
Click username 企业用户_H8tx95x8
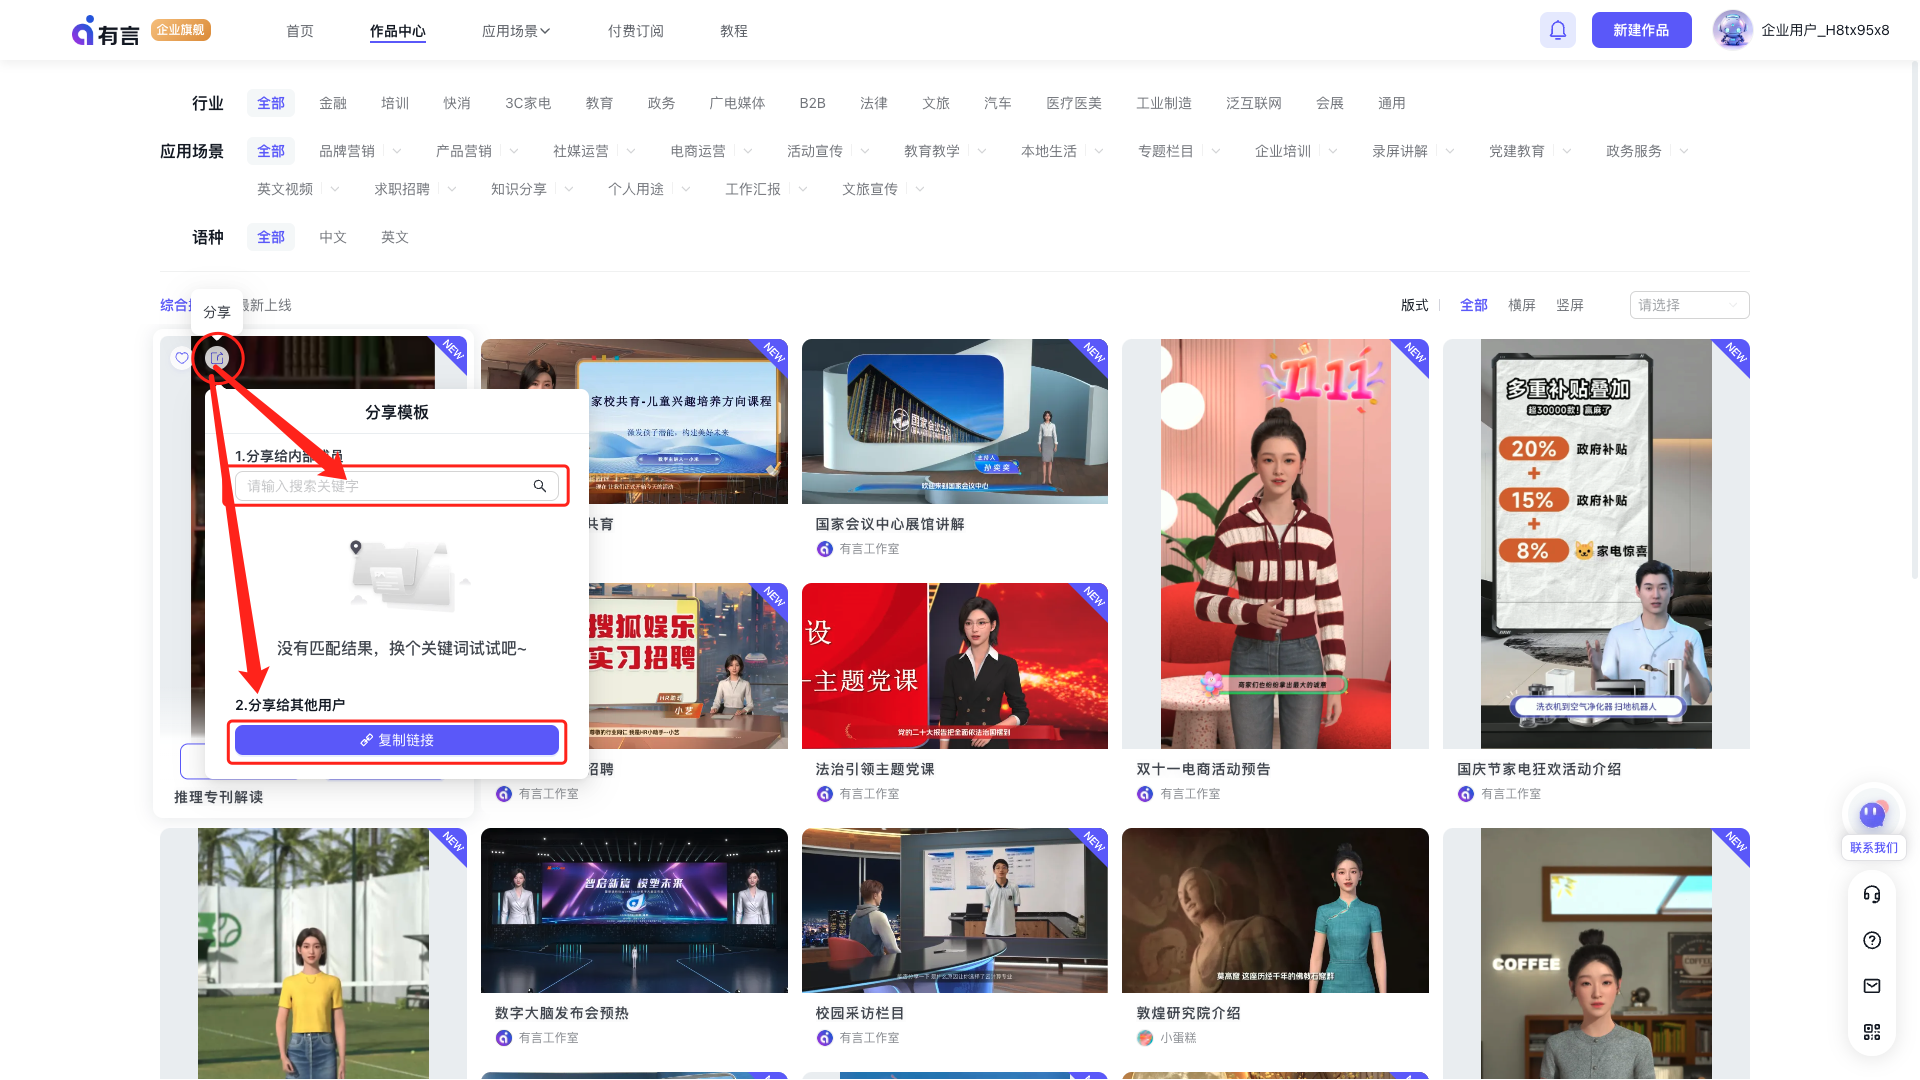point(1825,30)
